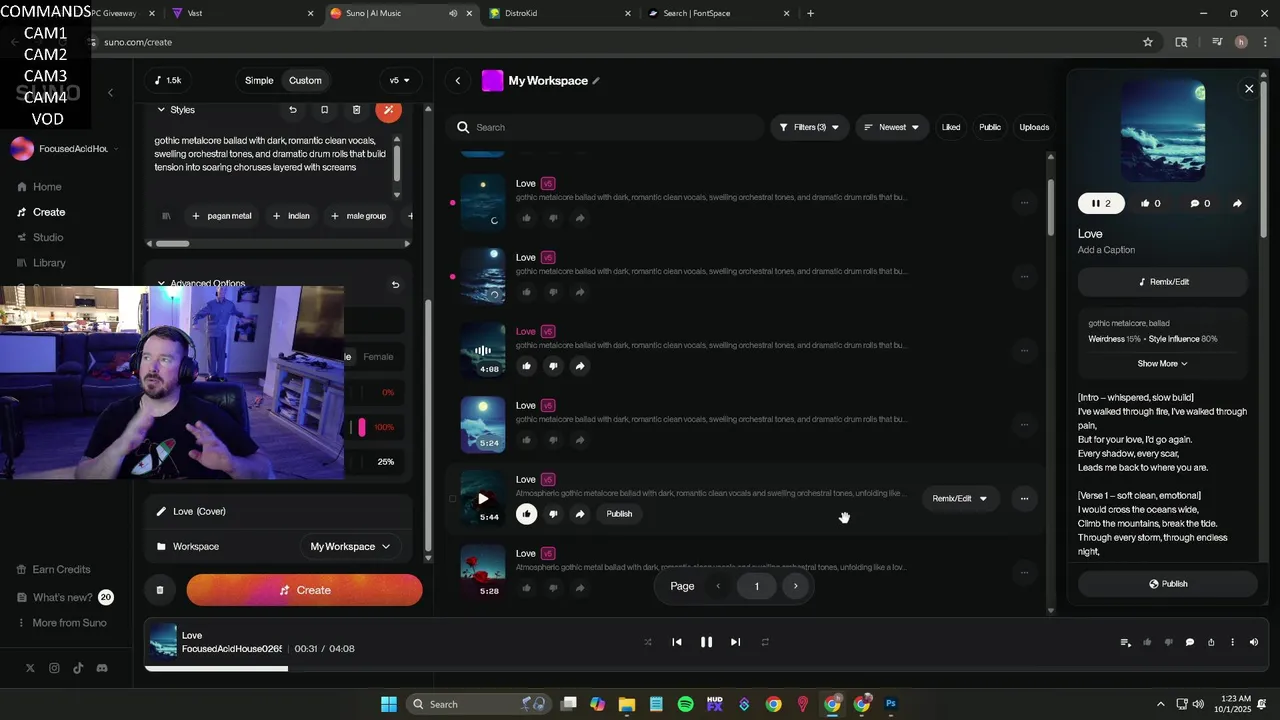
Task: Click the trash icon in Styles header
Action: click(356, 110)
